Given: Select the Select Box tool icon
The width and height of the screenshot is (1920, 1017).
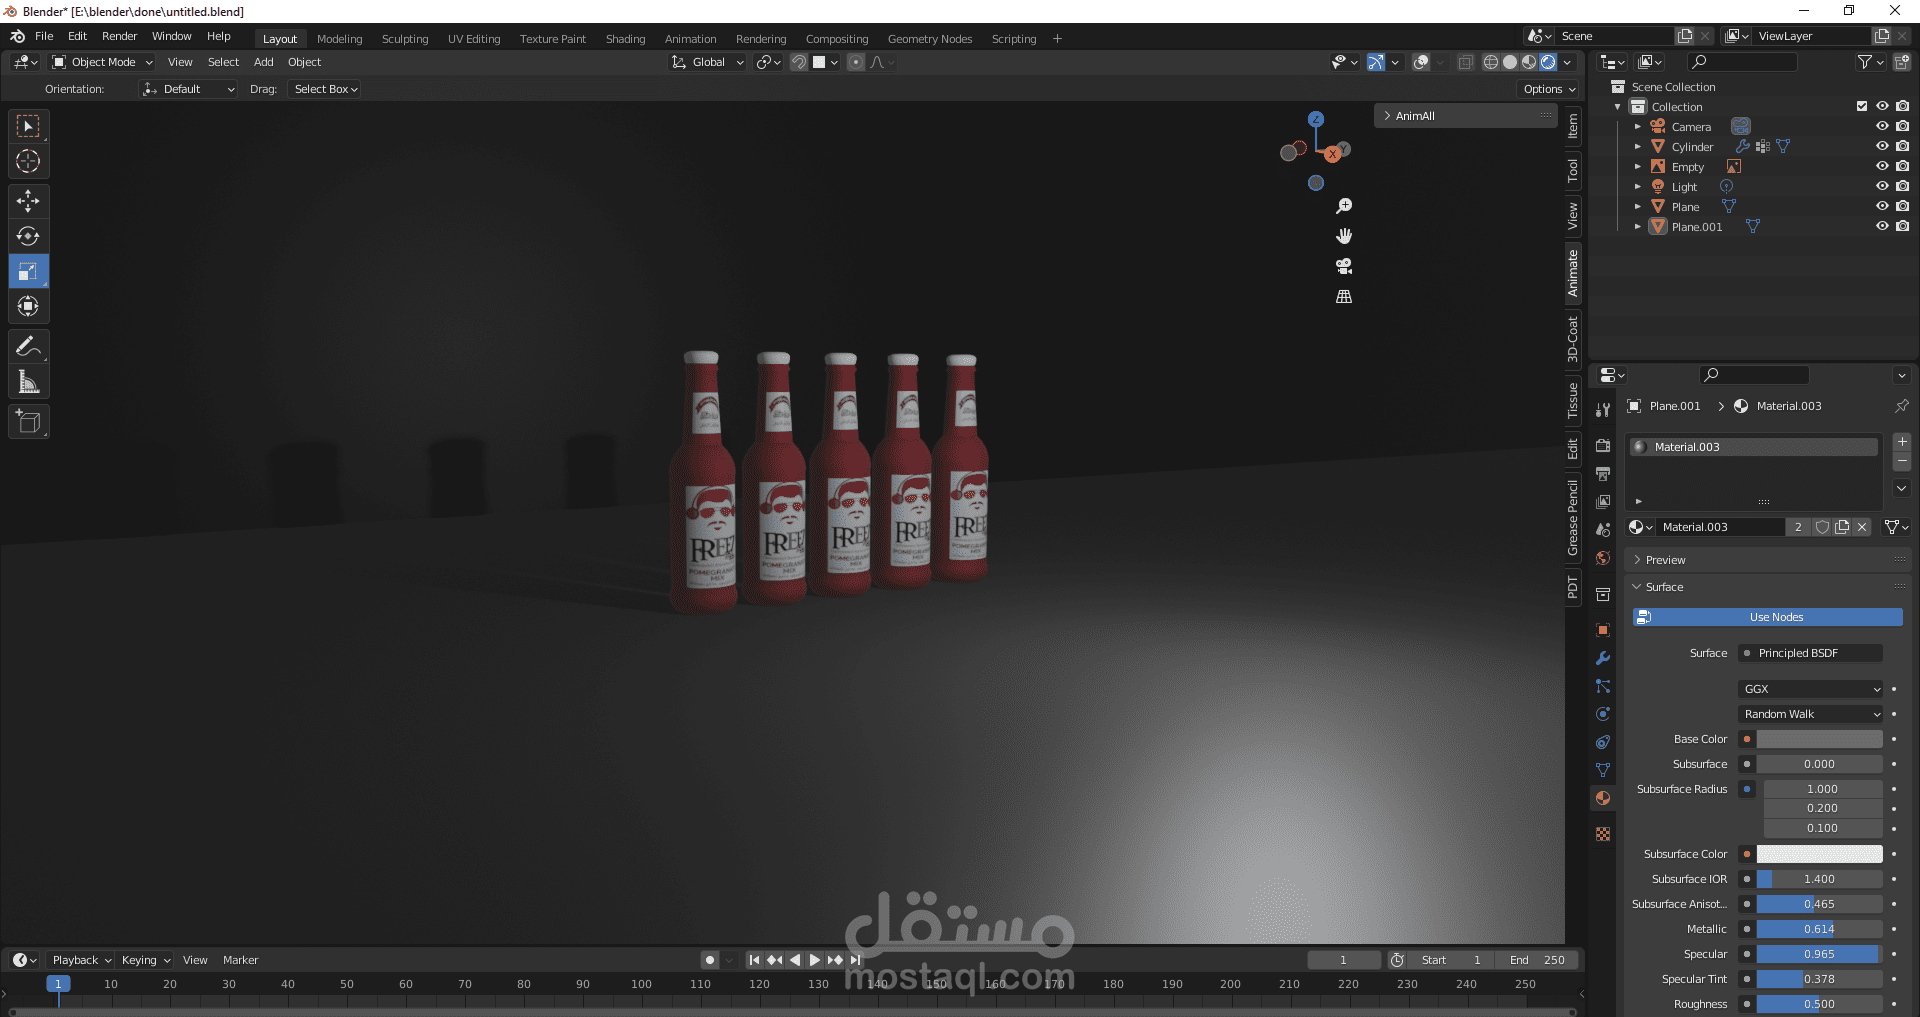Looking at the screenshot, I should [x=28, y=126].
